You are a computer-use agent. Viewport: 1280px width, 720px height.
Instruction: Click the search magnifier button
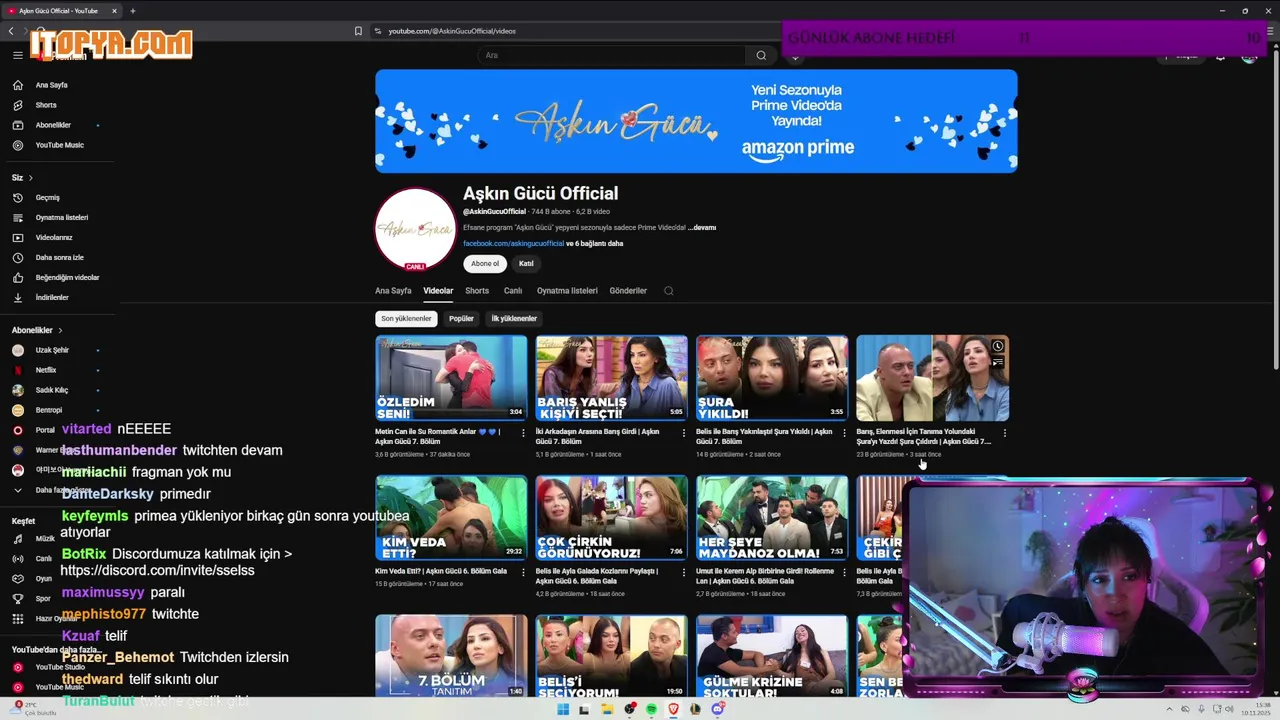tap(761, 55)
